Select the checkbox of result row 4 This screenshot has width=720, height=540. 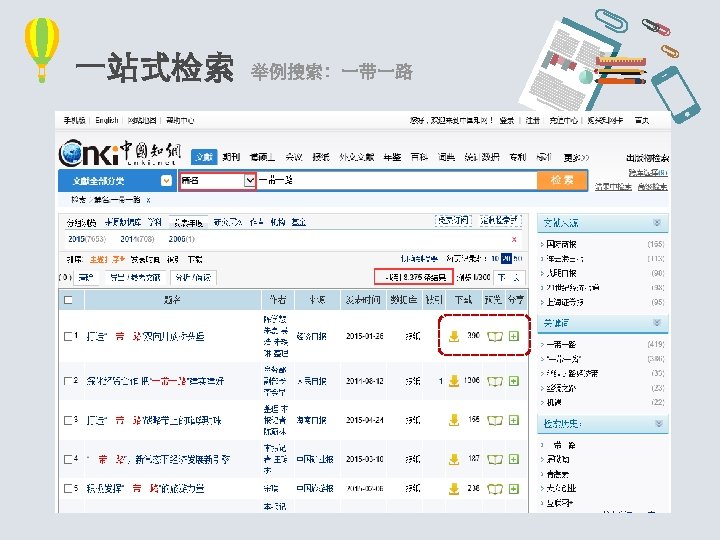(68, 459)
